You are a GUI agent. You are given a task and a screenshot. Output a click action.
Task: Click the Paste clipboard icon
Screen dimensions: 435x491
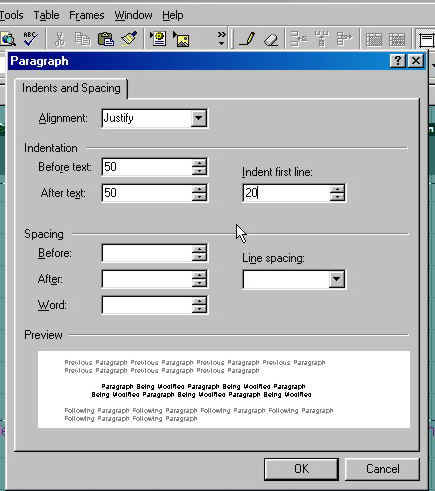[x=106, y=39]
